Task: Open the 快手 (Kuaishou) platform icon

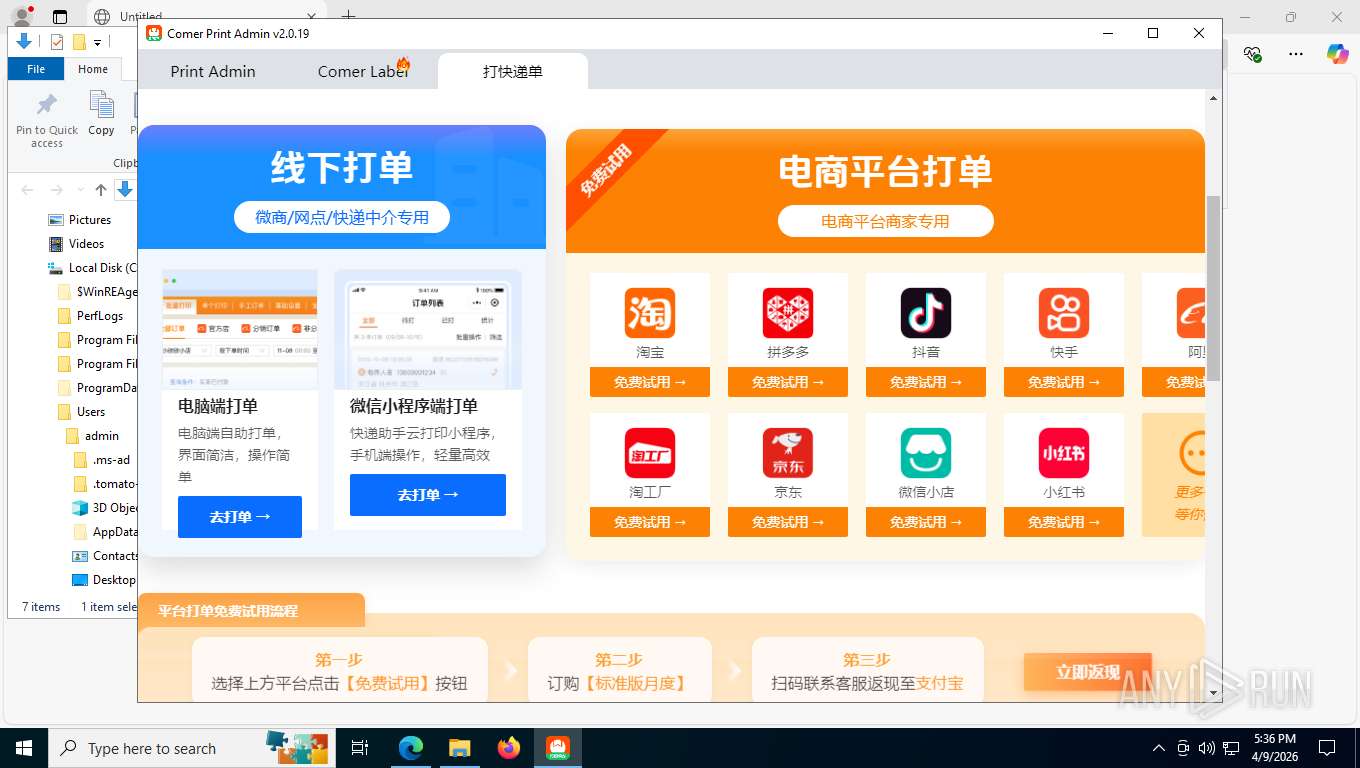Action: (x=1064, y=313)
